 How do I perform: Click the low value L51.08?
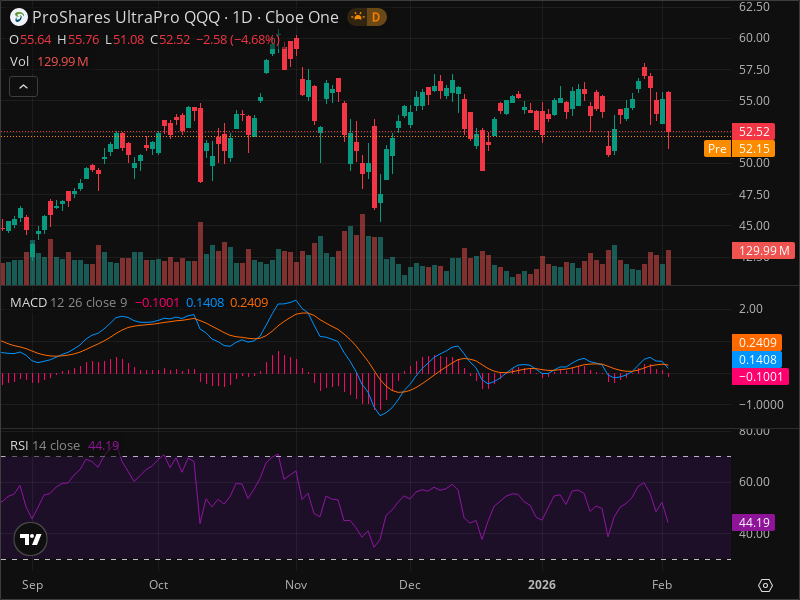click(x=124, y=40)
